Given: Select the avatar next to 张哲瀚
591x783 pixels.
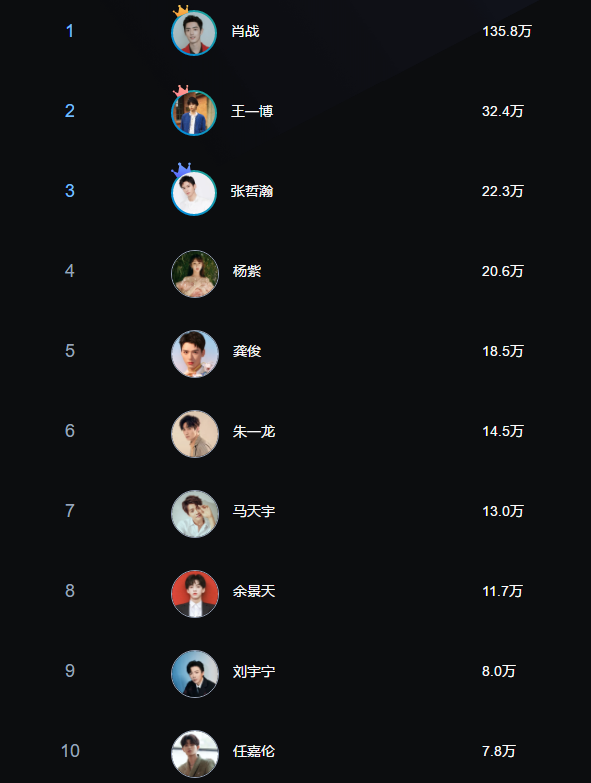Looking at the screenshot, I should (194, 193).
